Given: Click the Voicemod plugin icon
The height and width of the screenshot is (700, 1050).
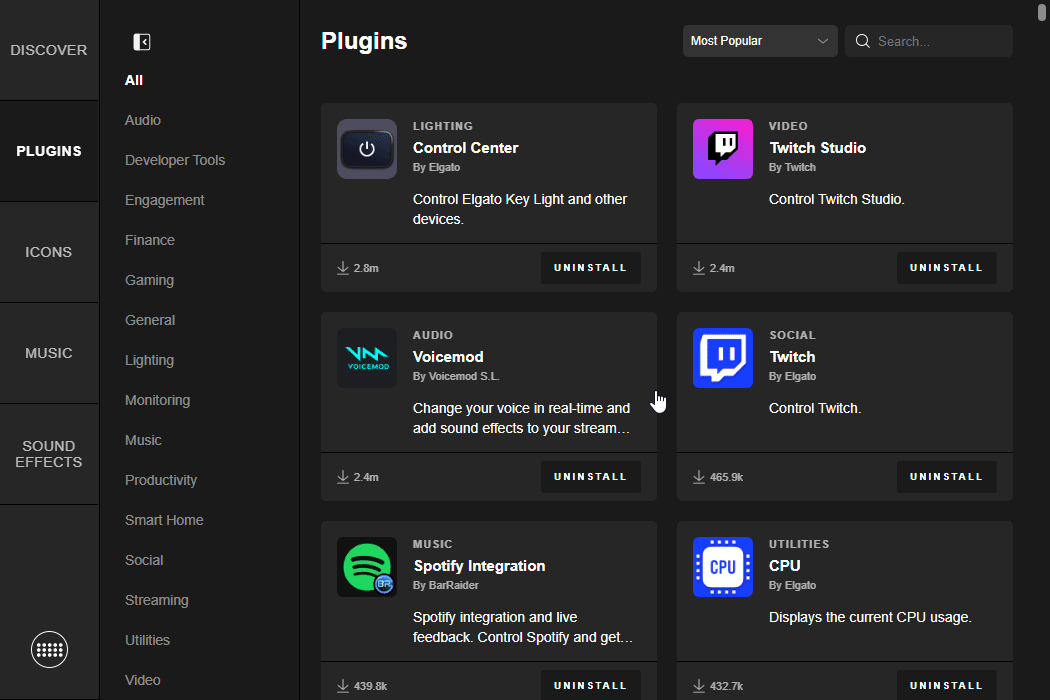Looking at the screenshot, I should [367, 358].
